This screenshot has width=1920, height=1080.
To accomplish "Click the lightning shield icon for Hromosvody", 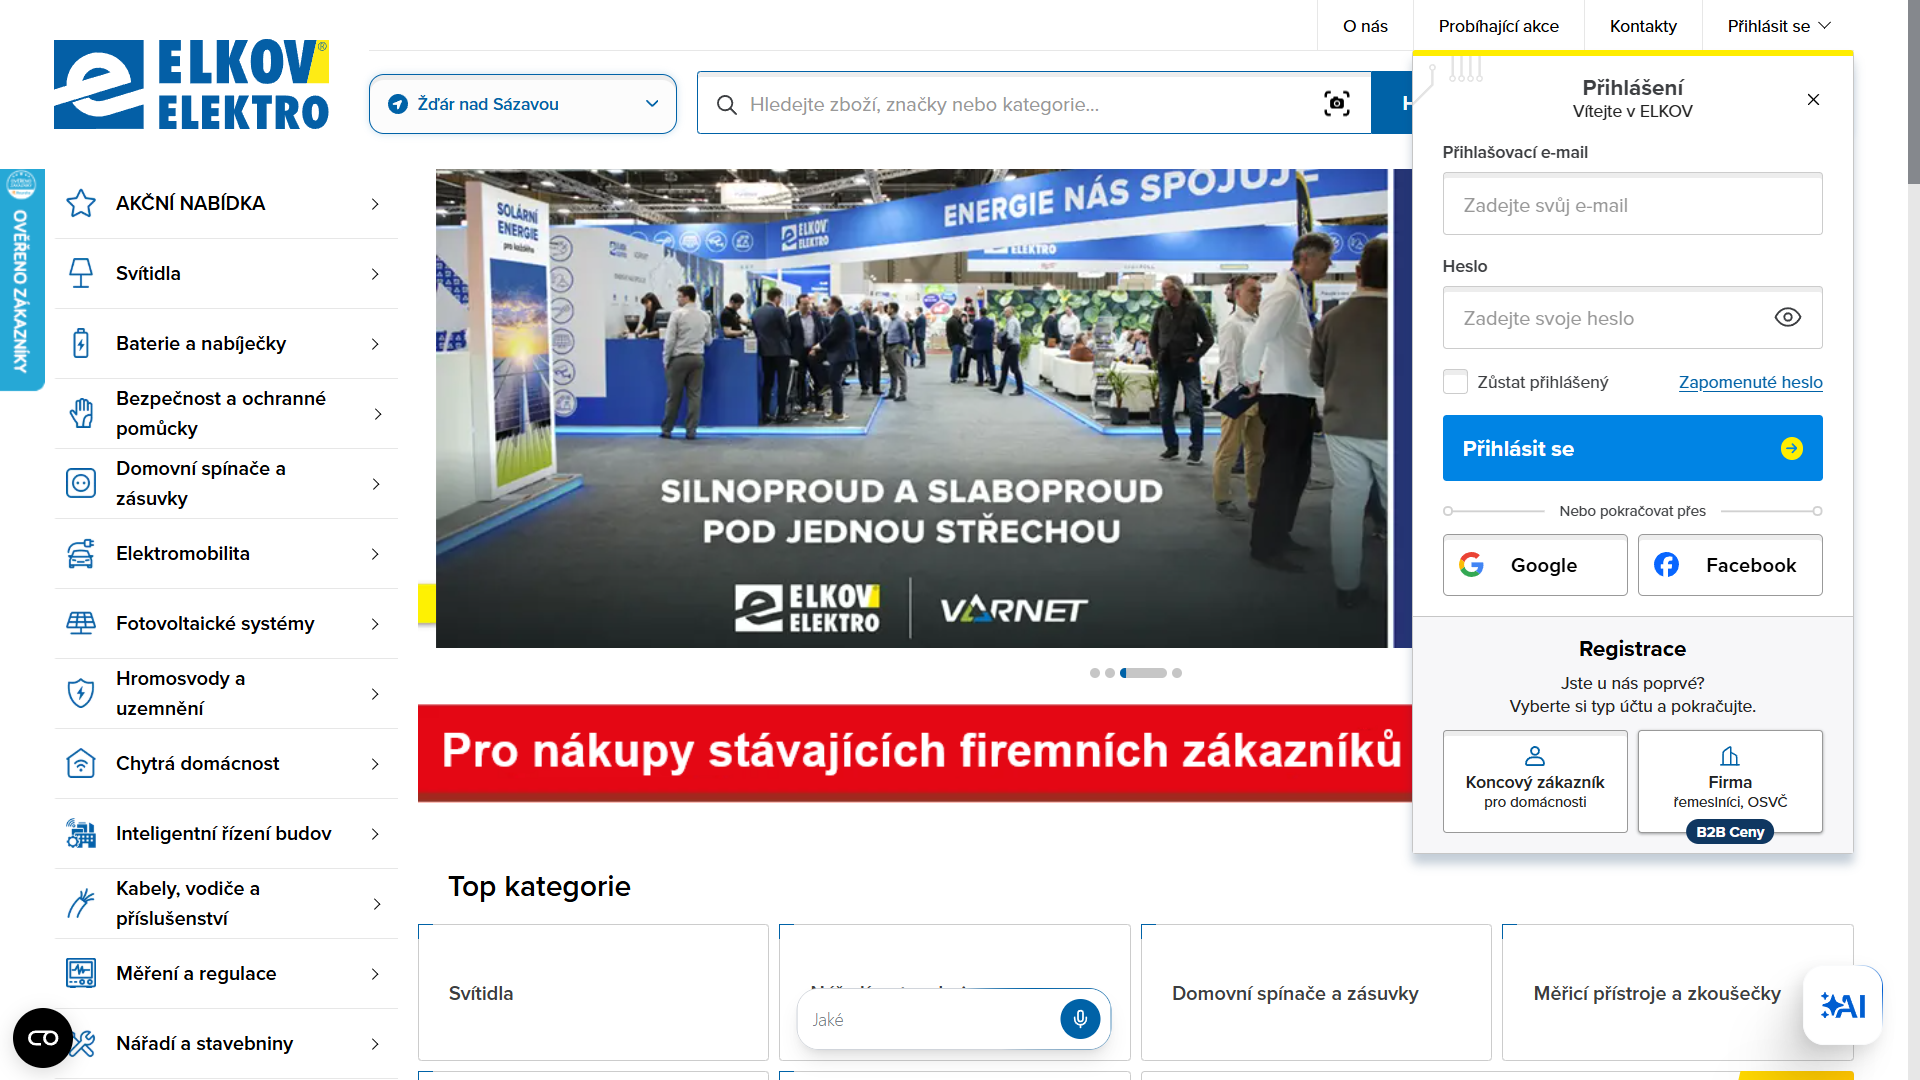I will [x=81, y=693].
